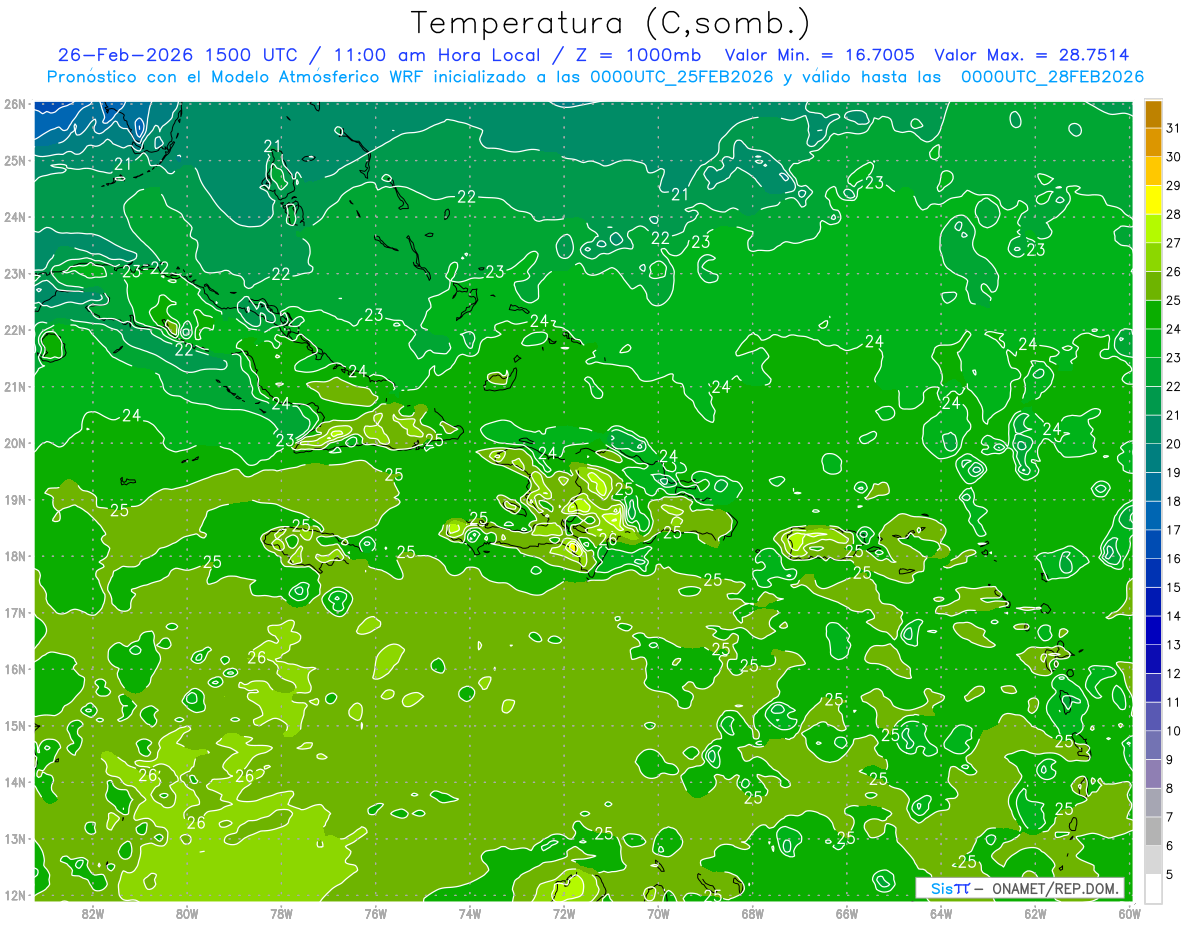Click the 15 label on the color scale
The height and width of the screenshot is (927, 1200).
pos(1174,587)
